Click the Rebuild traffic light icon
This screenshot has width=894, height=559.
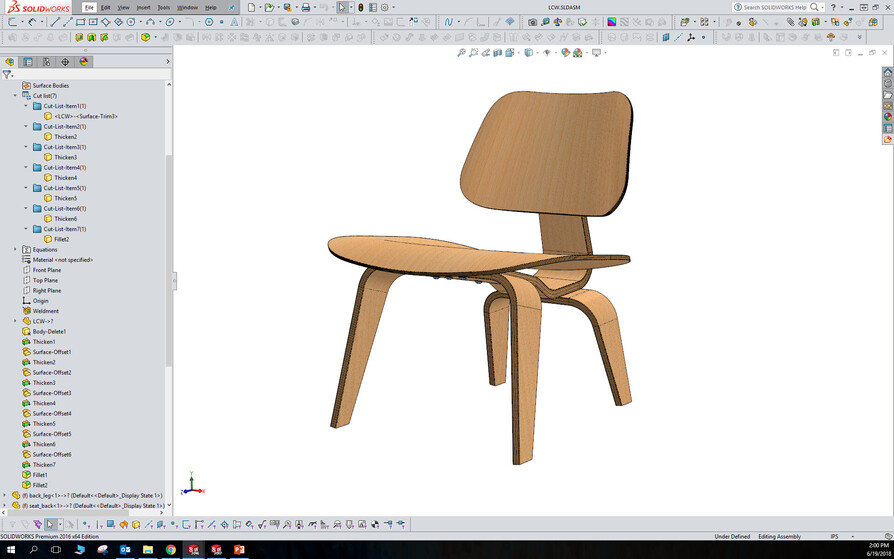(360, 7)
